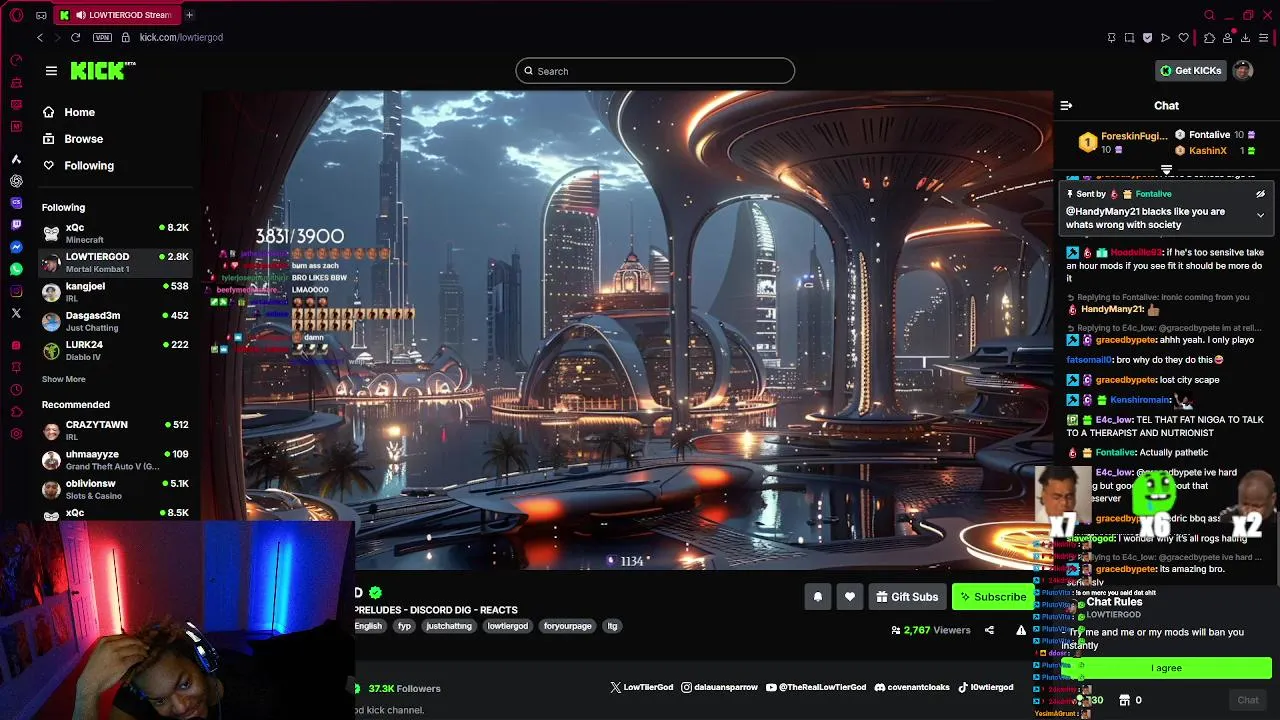
Task: Open Dasgasd3m Just Chatting channel
Action: pyautogui.click(x=115, y=320)
